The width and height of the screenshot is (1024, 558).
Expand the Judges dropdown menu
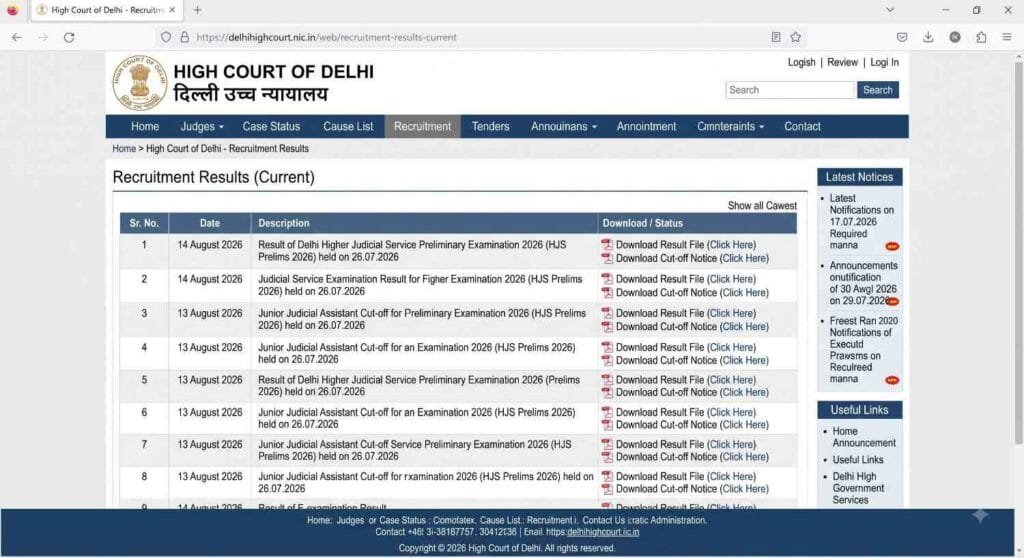tap(202, 127)
